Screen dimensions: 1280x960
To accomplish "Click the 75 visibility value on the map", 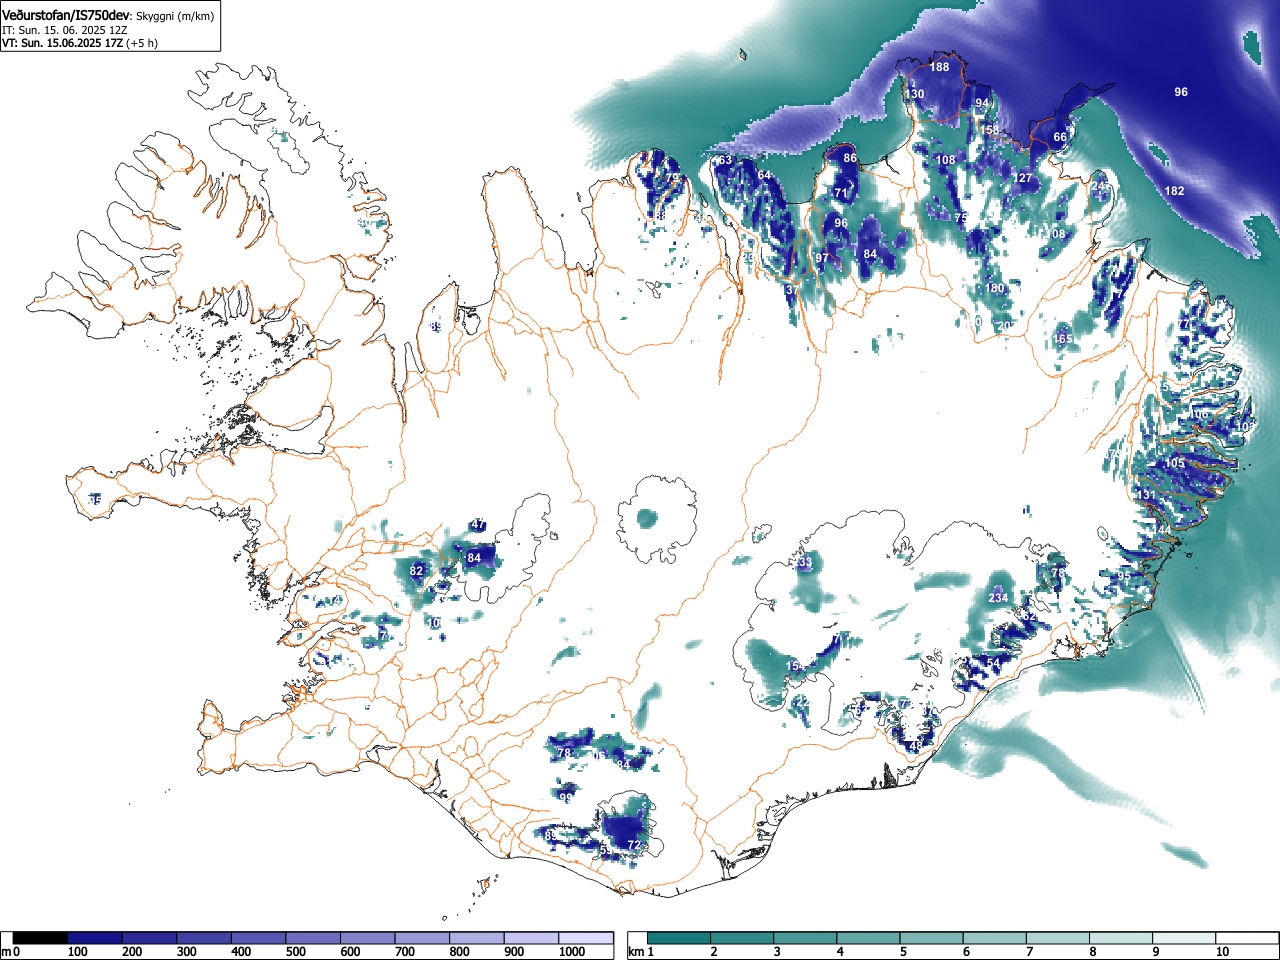I will [960, 217].
